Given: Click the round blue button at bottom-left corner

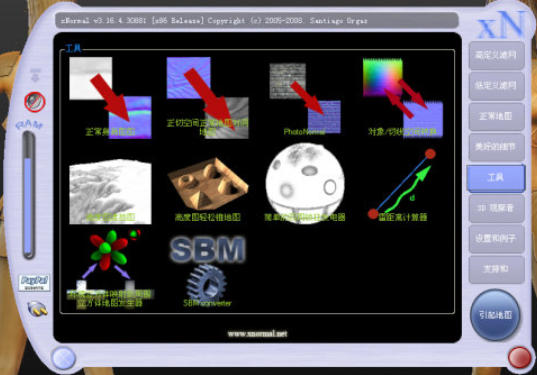Looking at the screenshot, I should click(63, 358).
